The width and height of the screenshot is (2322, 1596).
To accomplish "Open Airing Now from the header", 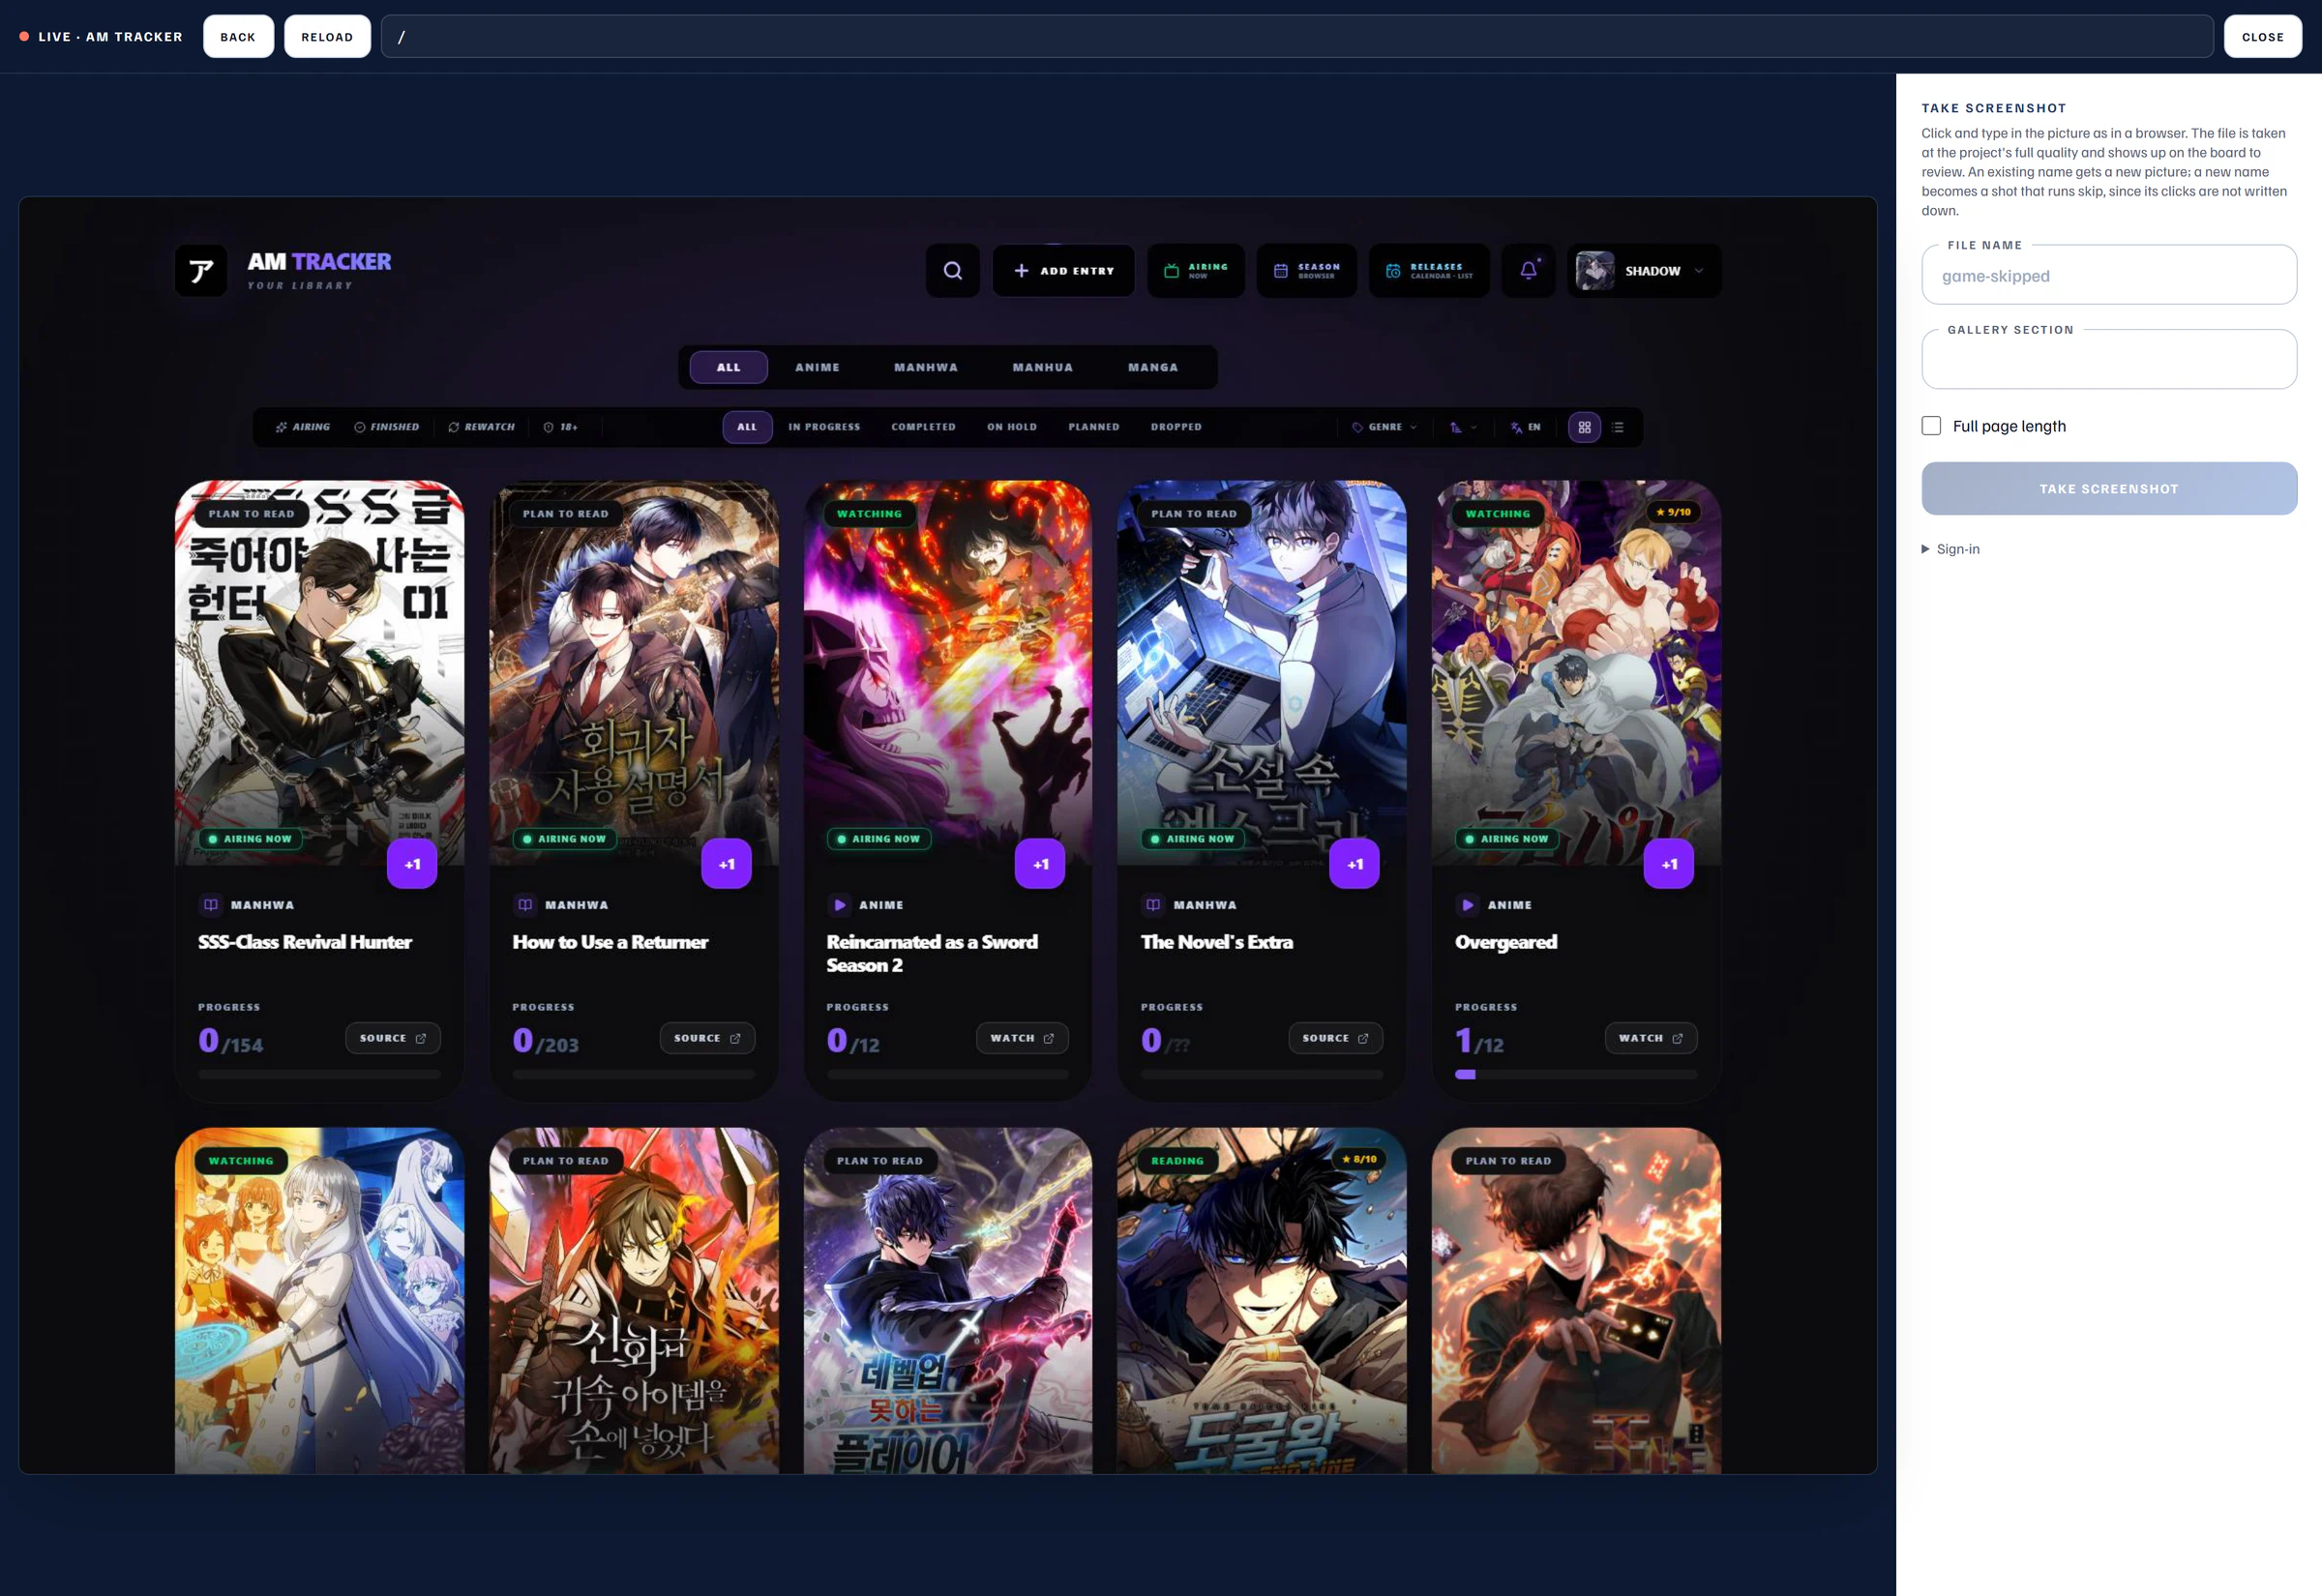I will 1195,271.
